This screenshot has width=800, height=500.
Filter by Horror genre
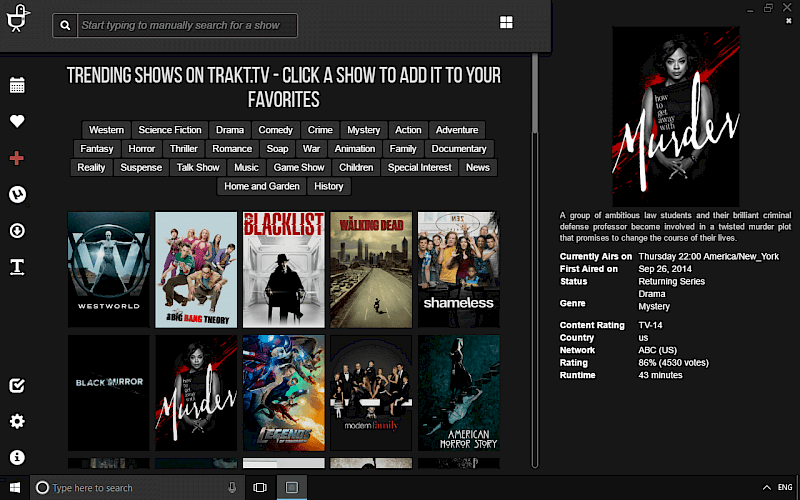click(141, 149)
